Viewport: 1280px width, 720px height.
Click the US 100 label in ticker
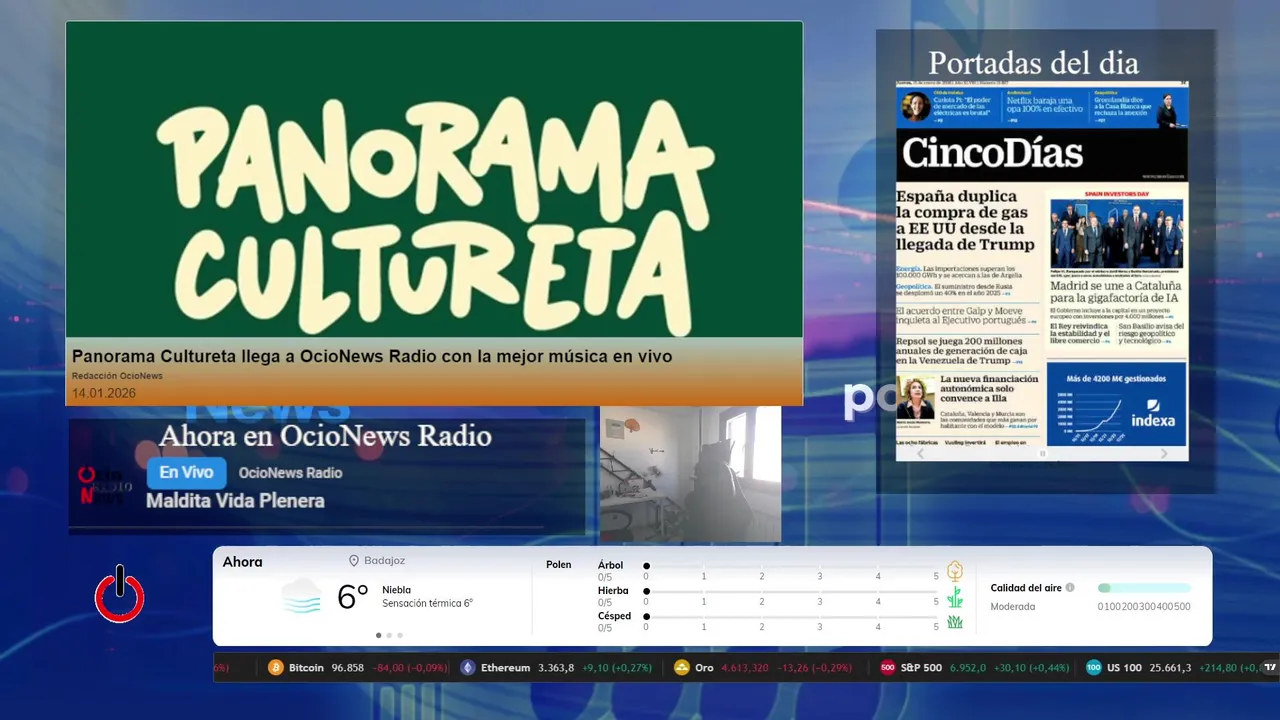(x=1124, y=668)
